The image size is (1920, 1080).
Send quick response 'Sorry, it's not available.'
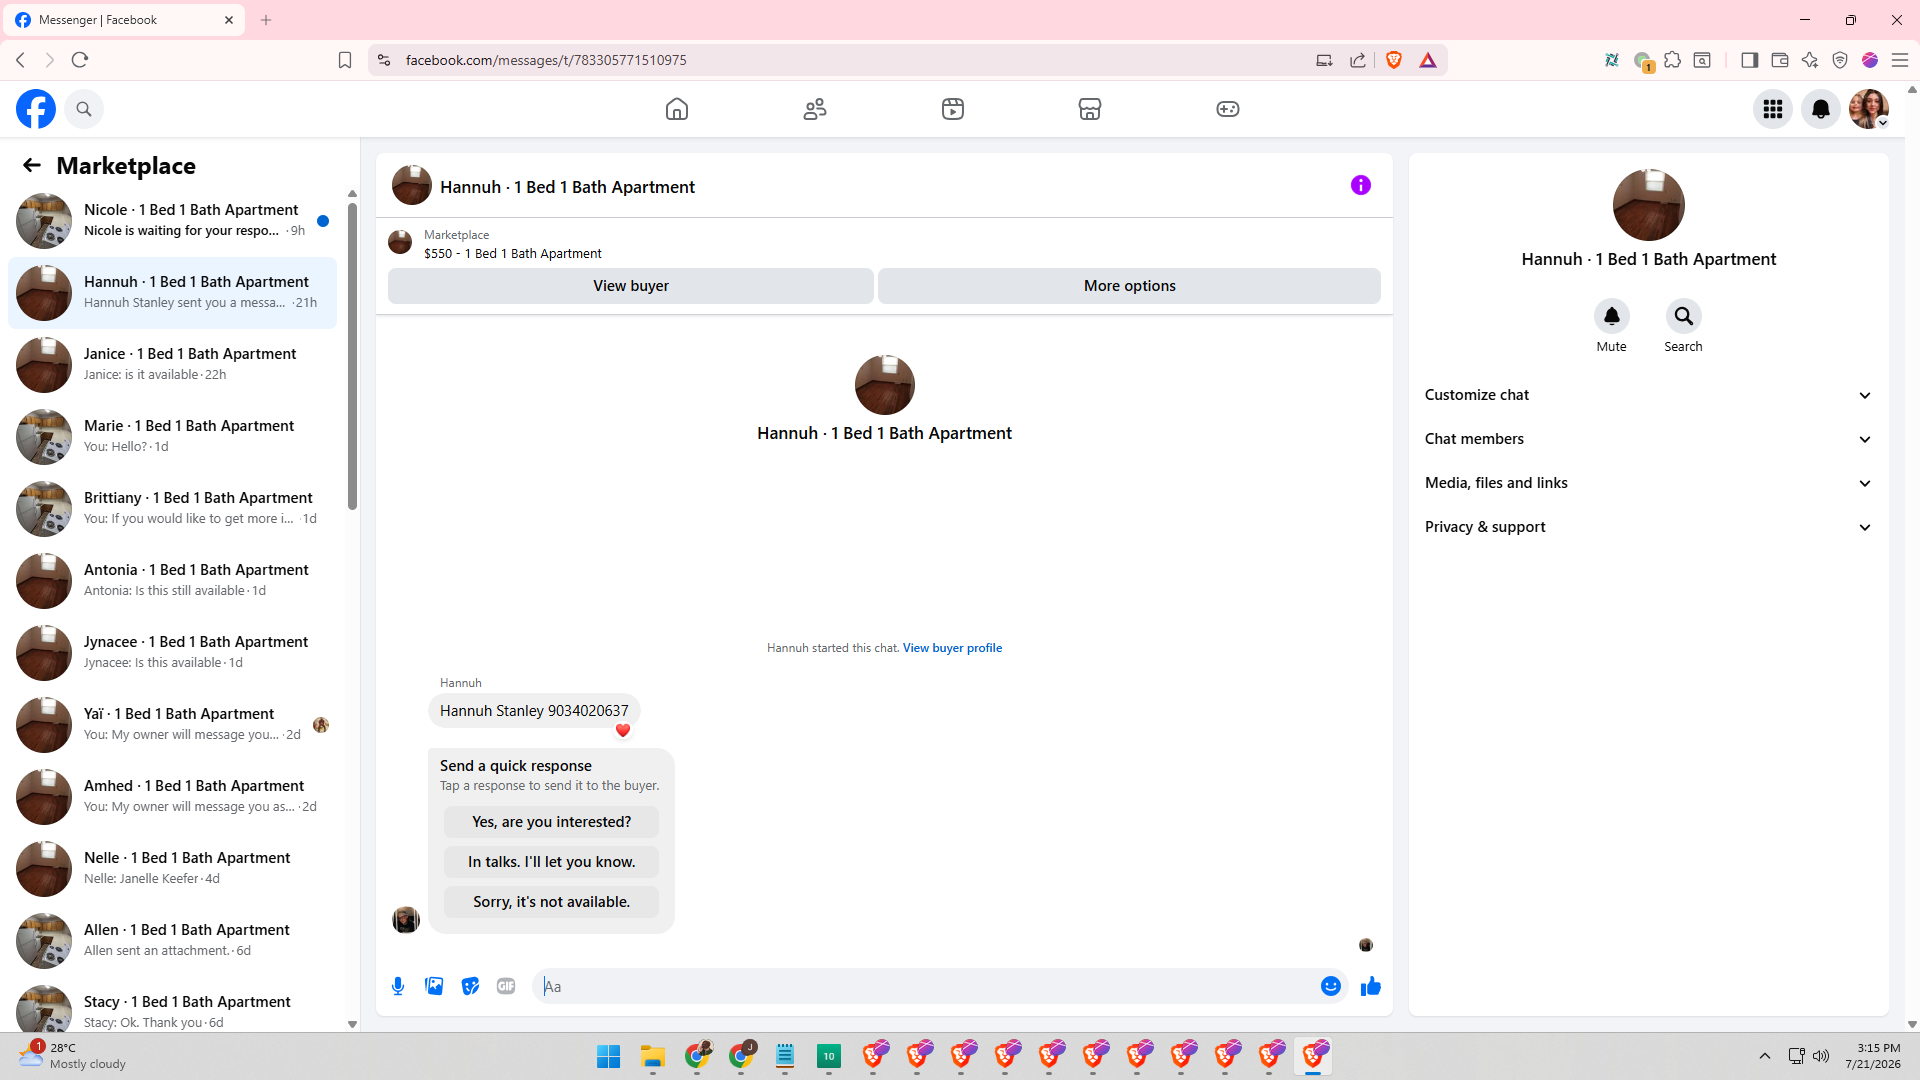point(552,902)
